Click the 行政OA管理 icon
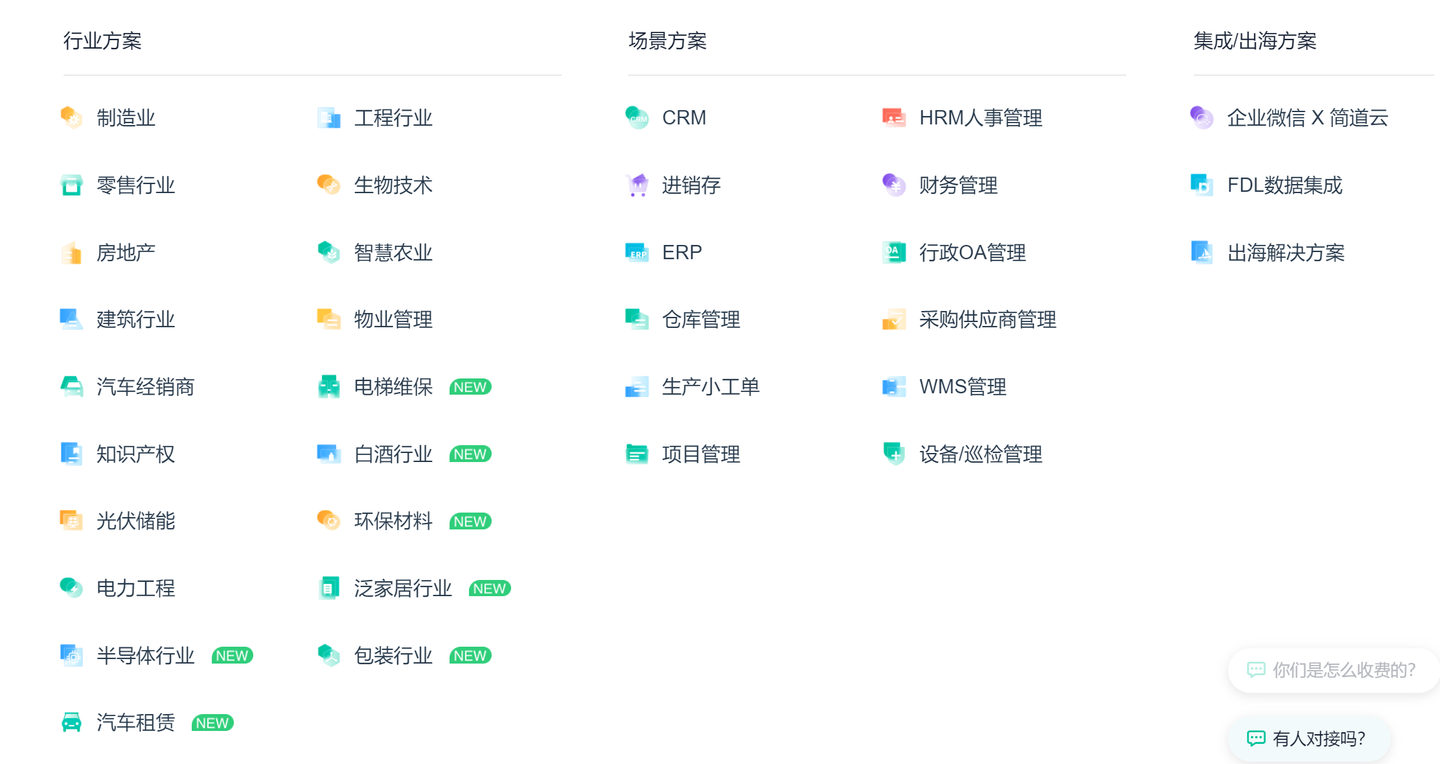 [894, 252]
